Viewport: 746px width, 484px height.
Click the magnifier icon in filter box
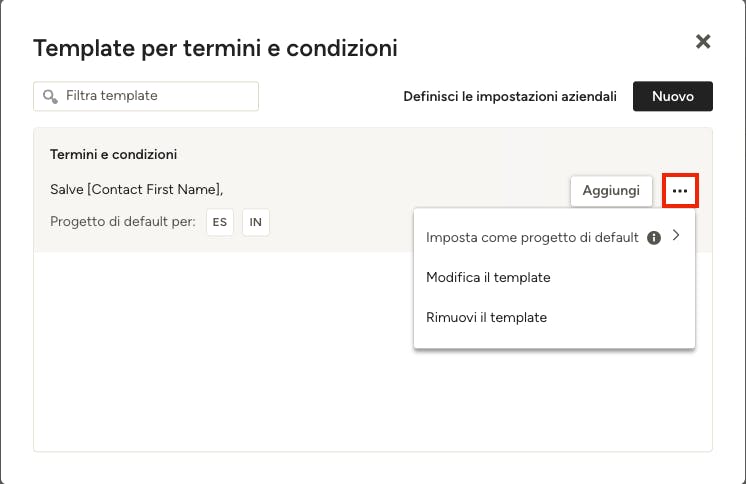coord(50,97)
